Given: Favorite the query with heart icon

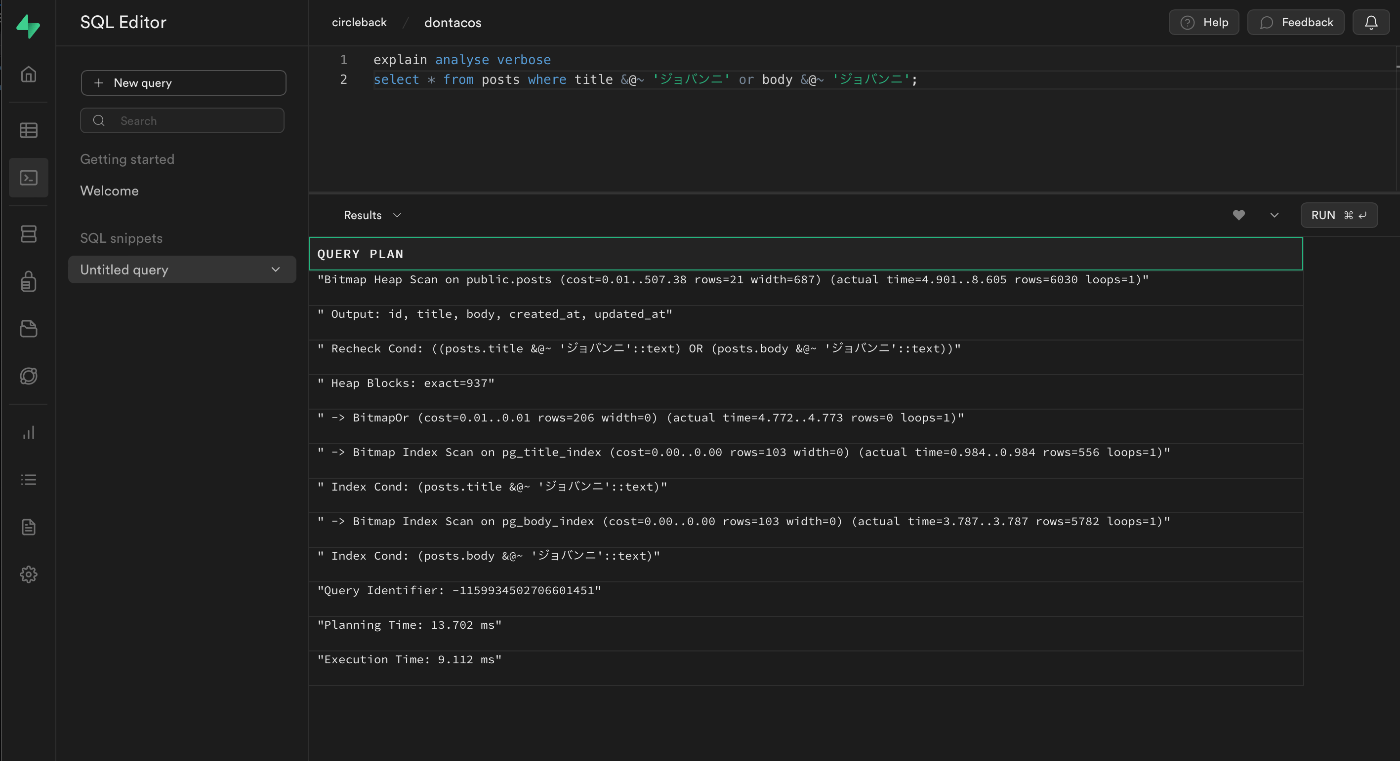Looking at the screenshot, I should 1239,215.
